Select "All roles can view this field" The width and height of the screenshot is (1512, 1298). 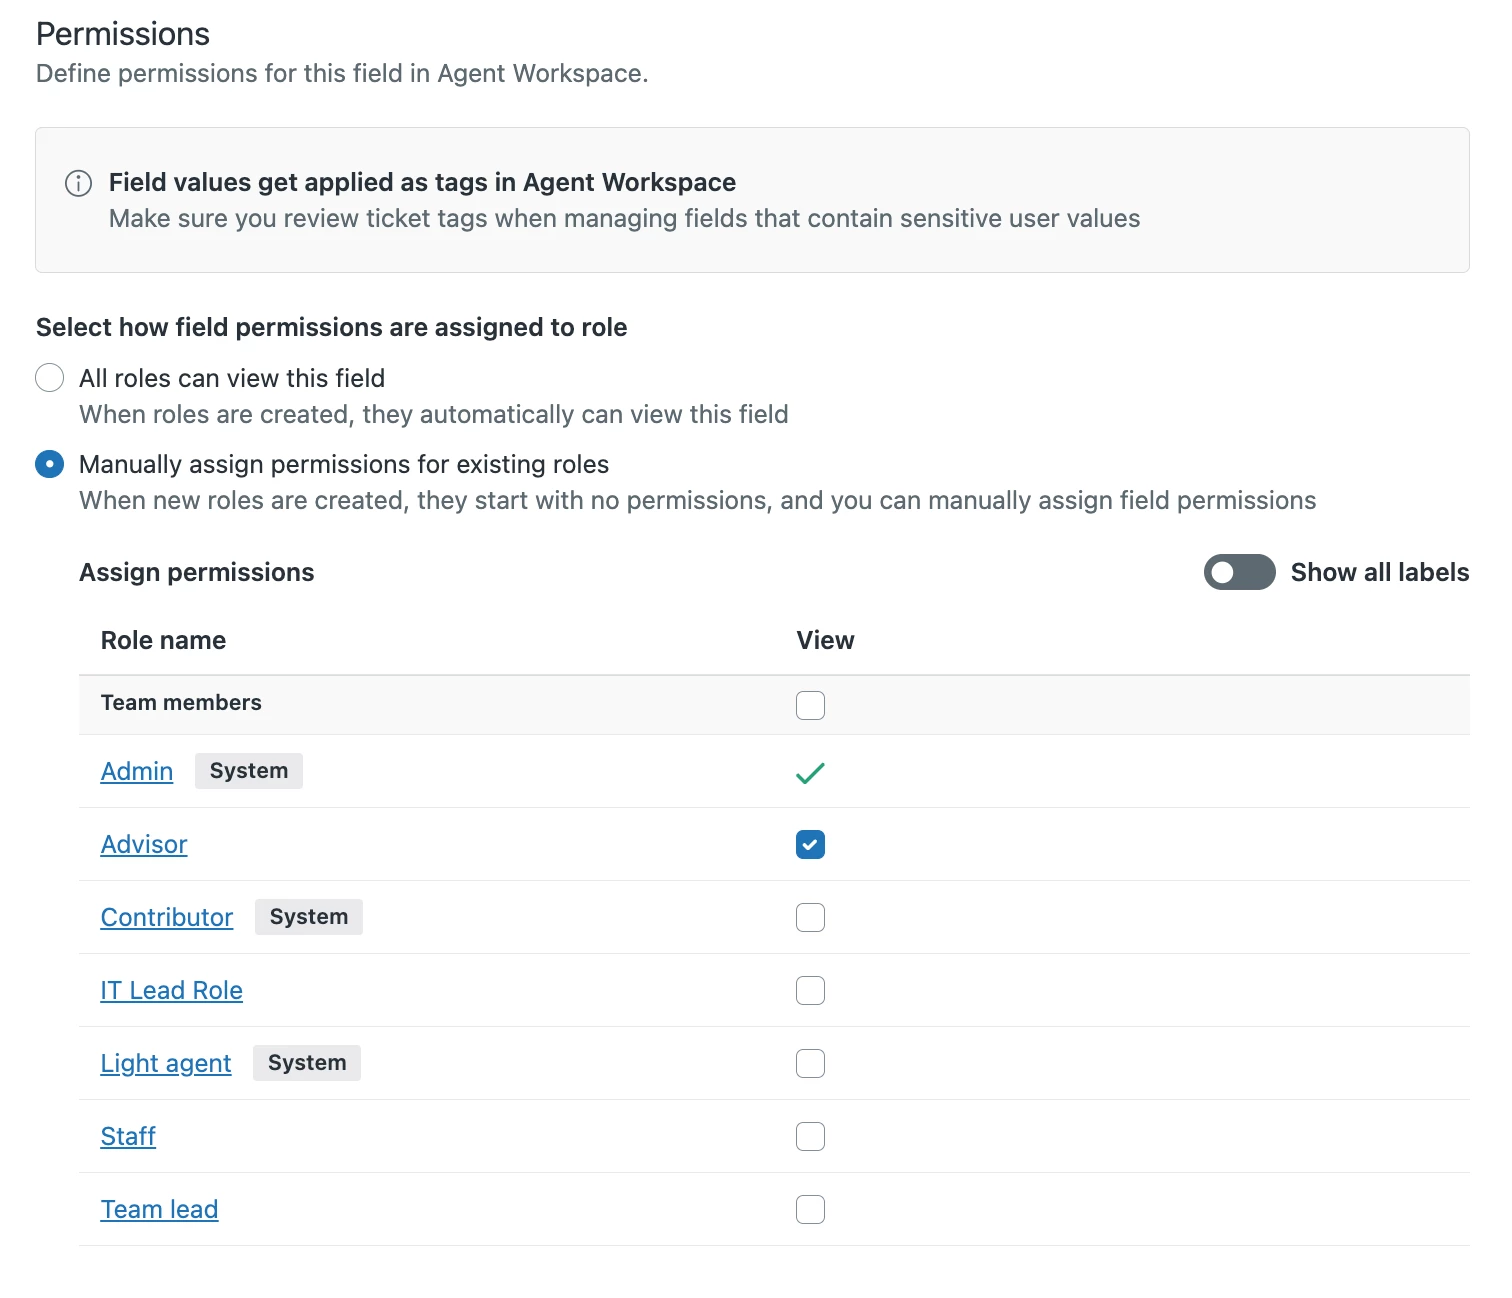(x=50, y=378)
